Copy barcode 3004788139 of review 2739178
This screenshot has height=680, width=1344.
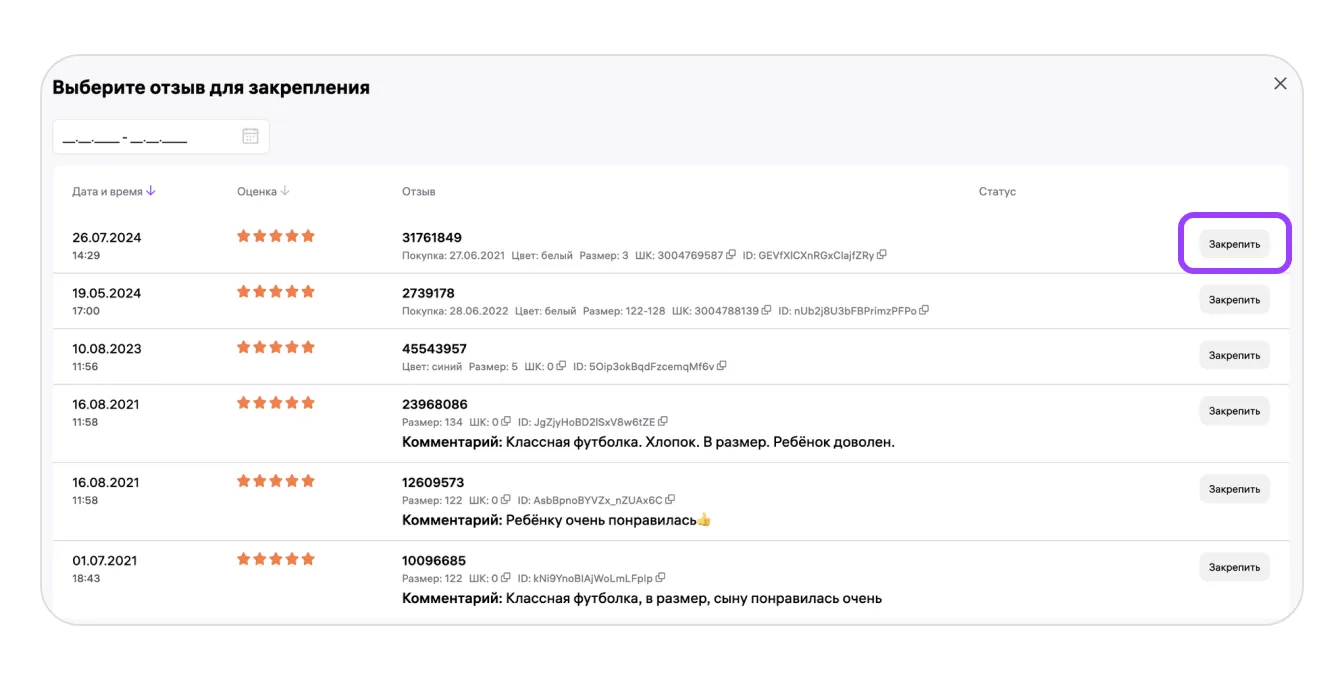coord(767,311)
